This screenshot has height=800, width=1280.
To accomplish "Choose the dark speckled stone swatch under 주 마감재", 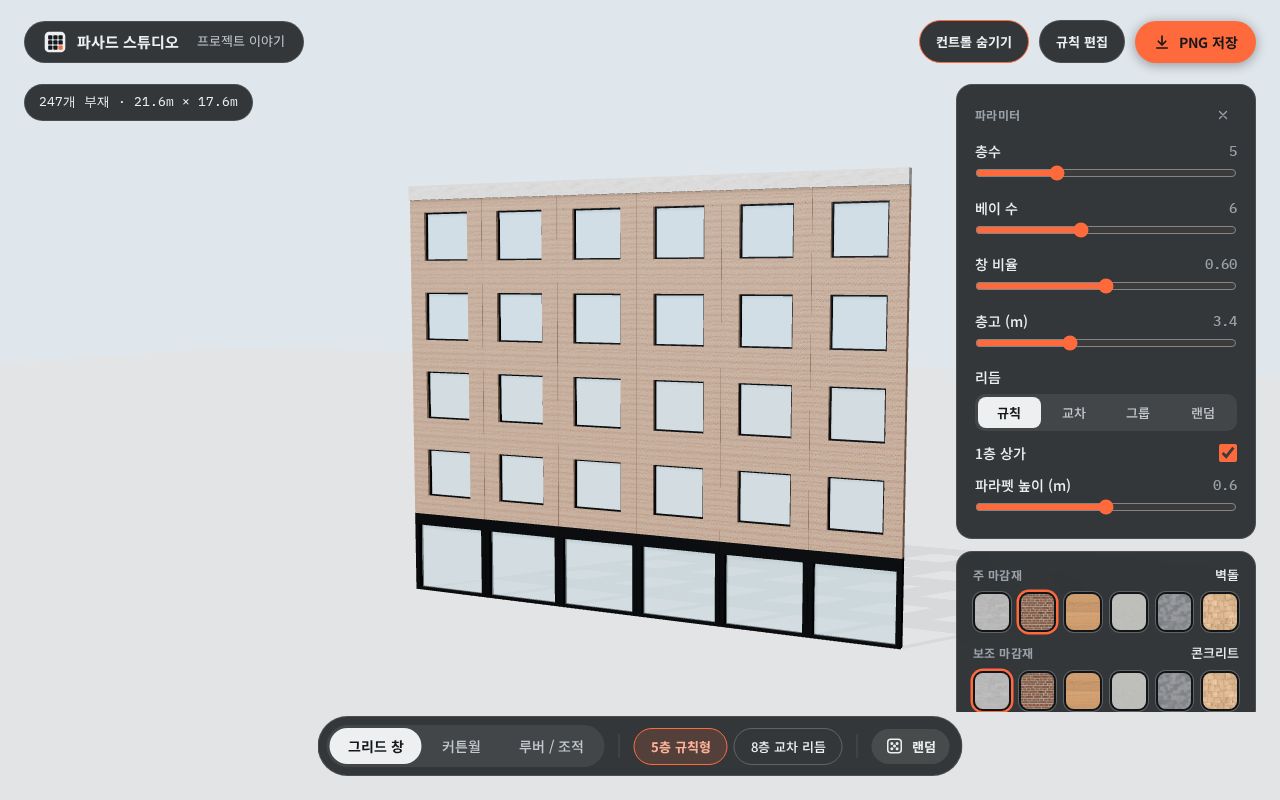I will pyautogui.click(x=1174, y=612).
